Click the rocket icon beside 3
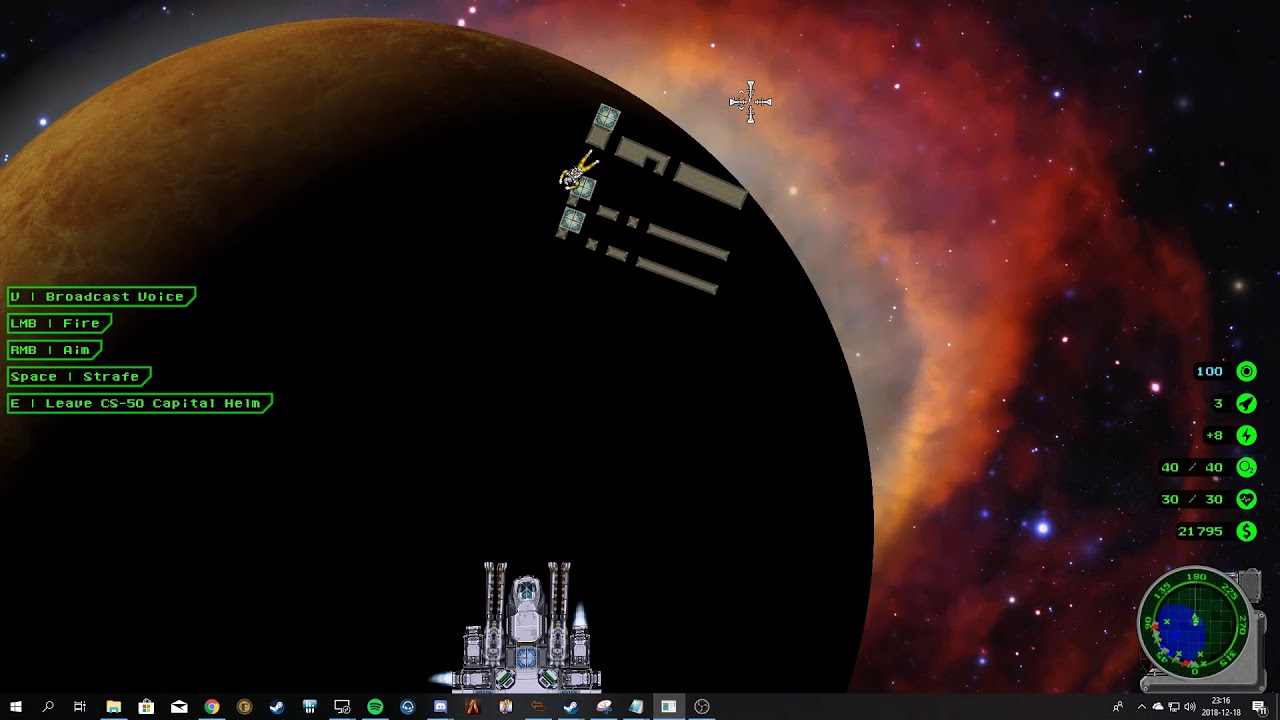Image resolution: width=1280 pixels, height=720 pixels. point(1246,403)
